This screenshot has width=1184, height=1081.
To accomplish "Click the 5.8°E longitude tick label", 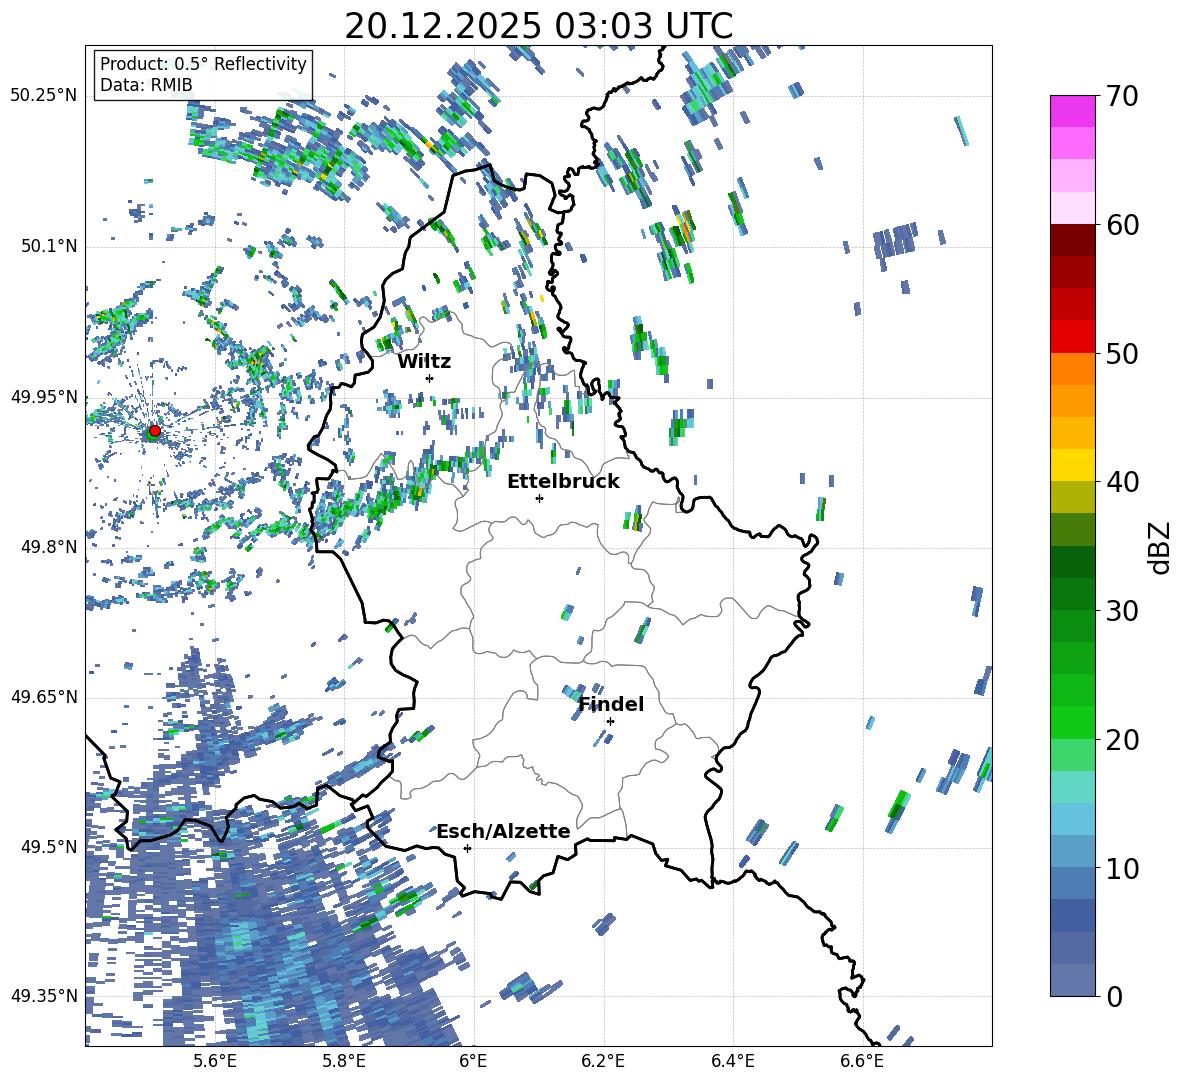I will [344, 1062].
